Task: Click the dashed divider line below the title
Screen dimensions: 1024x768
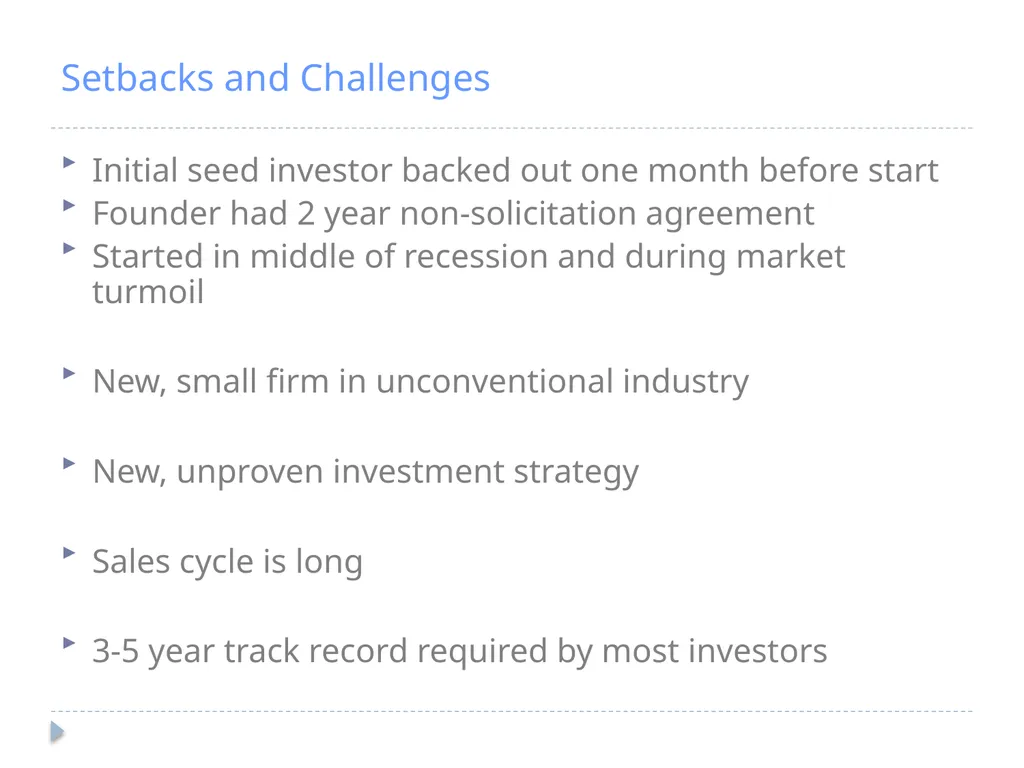Action: (512, 128)
